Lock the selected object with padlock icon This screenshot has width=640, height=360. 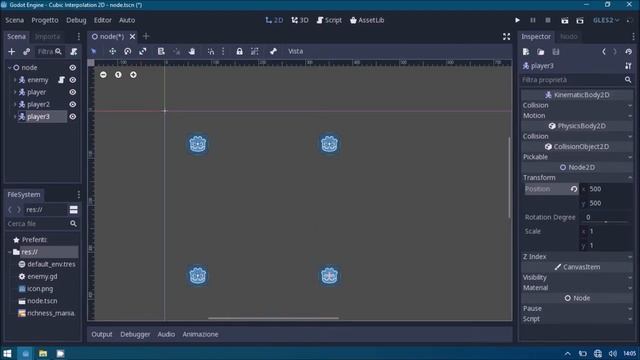[240, 51]
